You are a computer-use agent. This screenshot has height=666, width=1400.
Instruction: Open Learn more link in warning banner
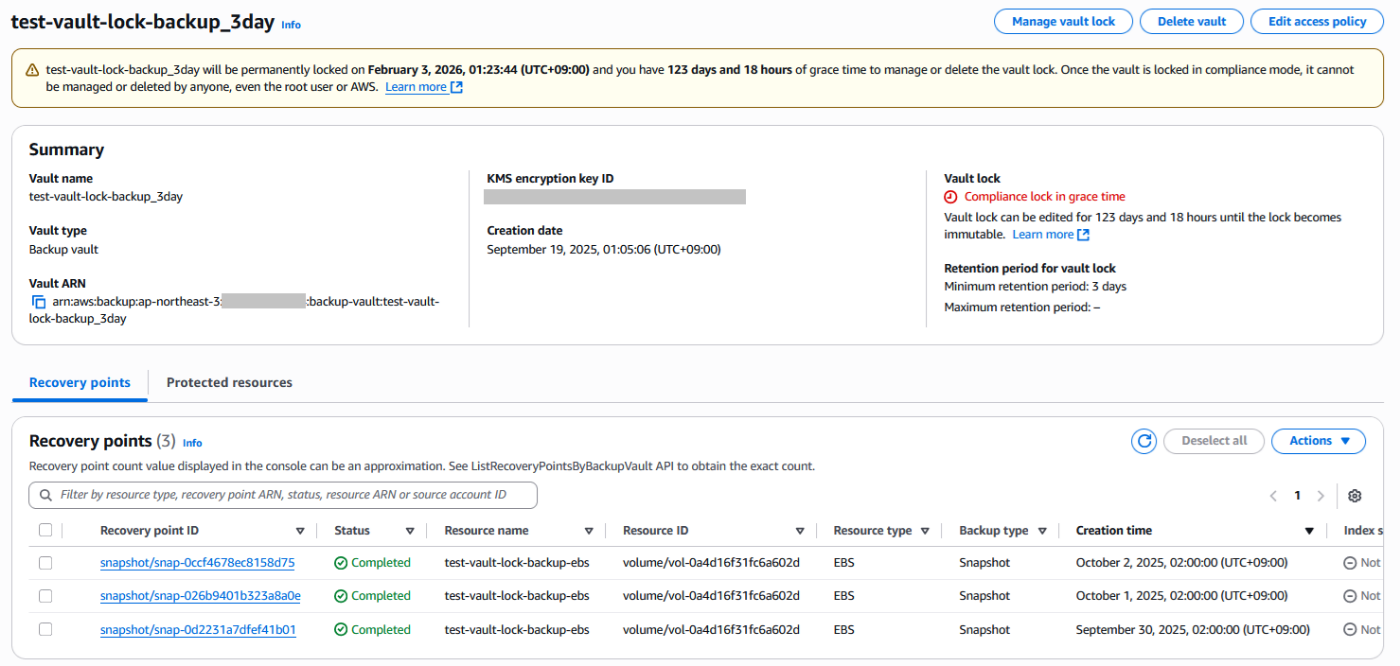click(x=424, y=87)
